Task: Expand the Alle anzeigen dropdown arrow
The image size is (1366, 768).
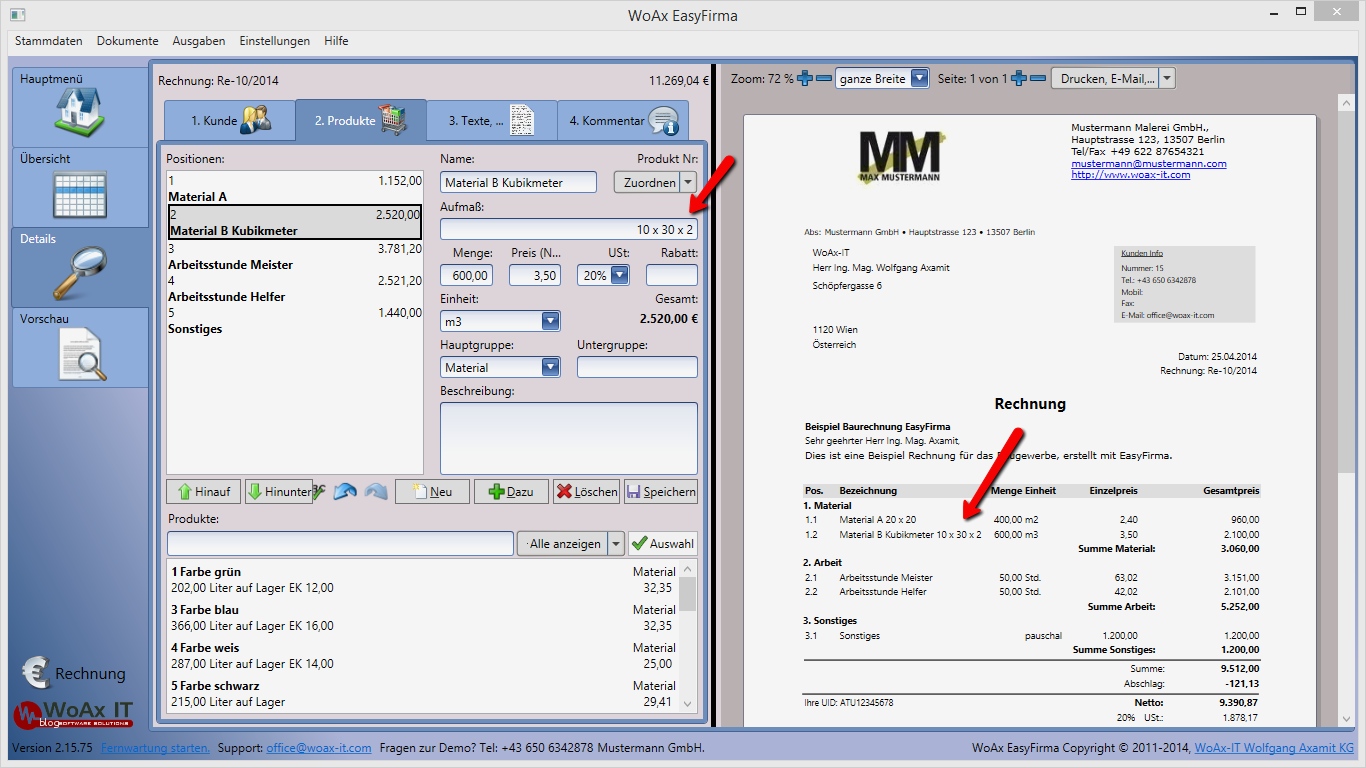Action: click(x=616, y=543)
